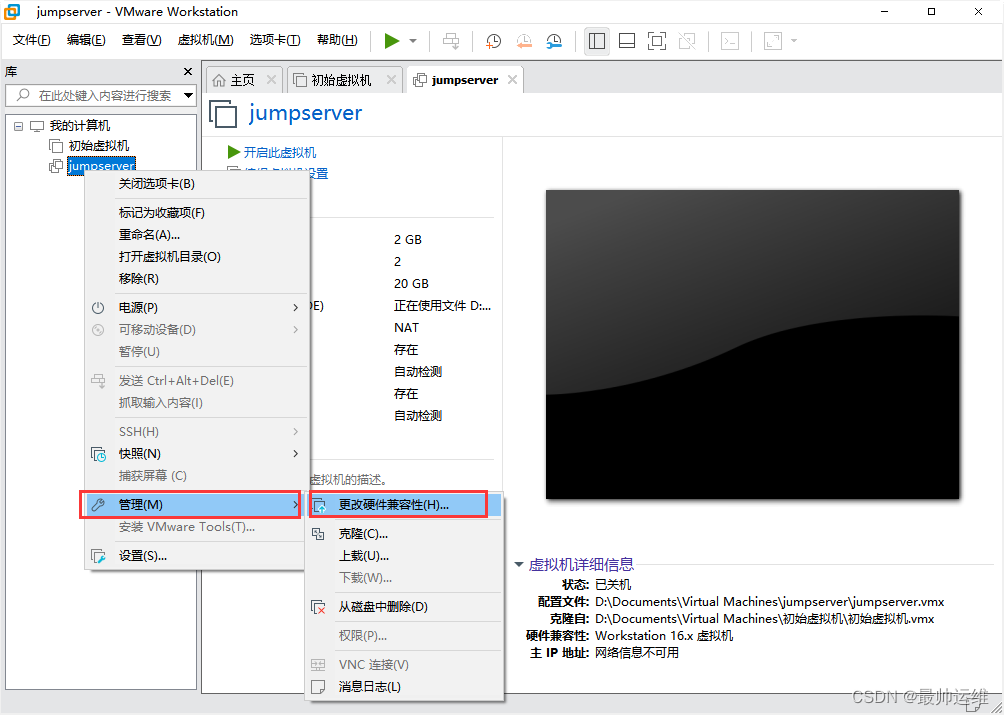Choose 关闭选项卡(B) in context menu
Image resolution: width=1004 pixels, height=715 pixels.
pyautogui.click(x=196, y=184)
